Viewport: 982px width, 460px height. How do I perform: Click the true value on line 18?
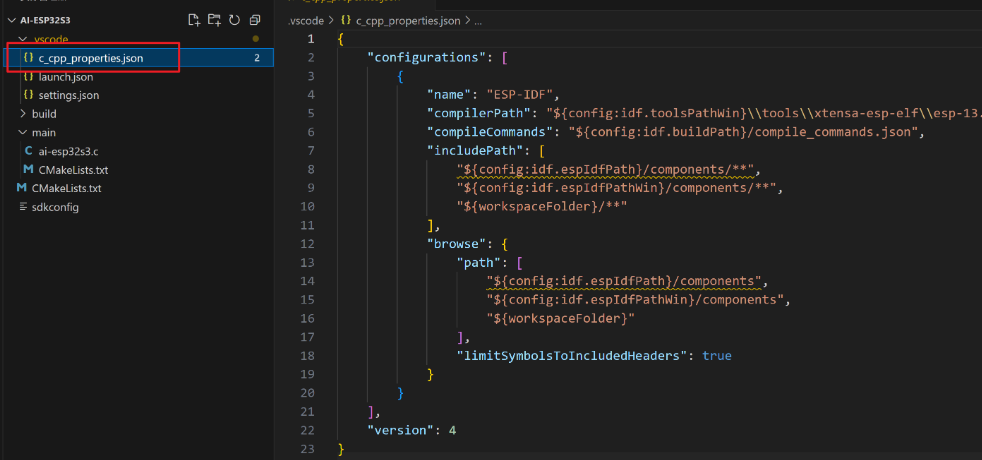click(x=716, y=355)
